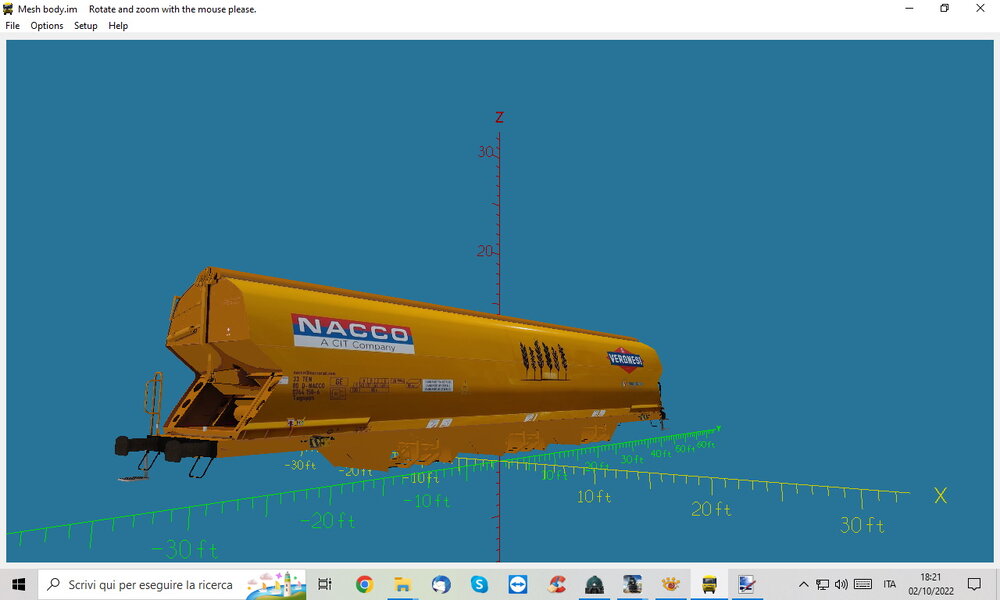
Task: Open Task View from taskbar
Action: (x=325, y=584)
